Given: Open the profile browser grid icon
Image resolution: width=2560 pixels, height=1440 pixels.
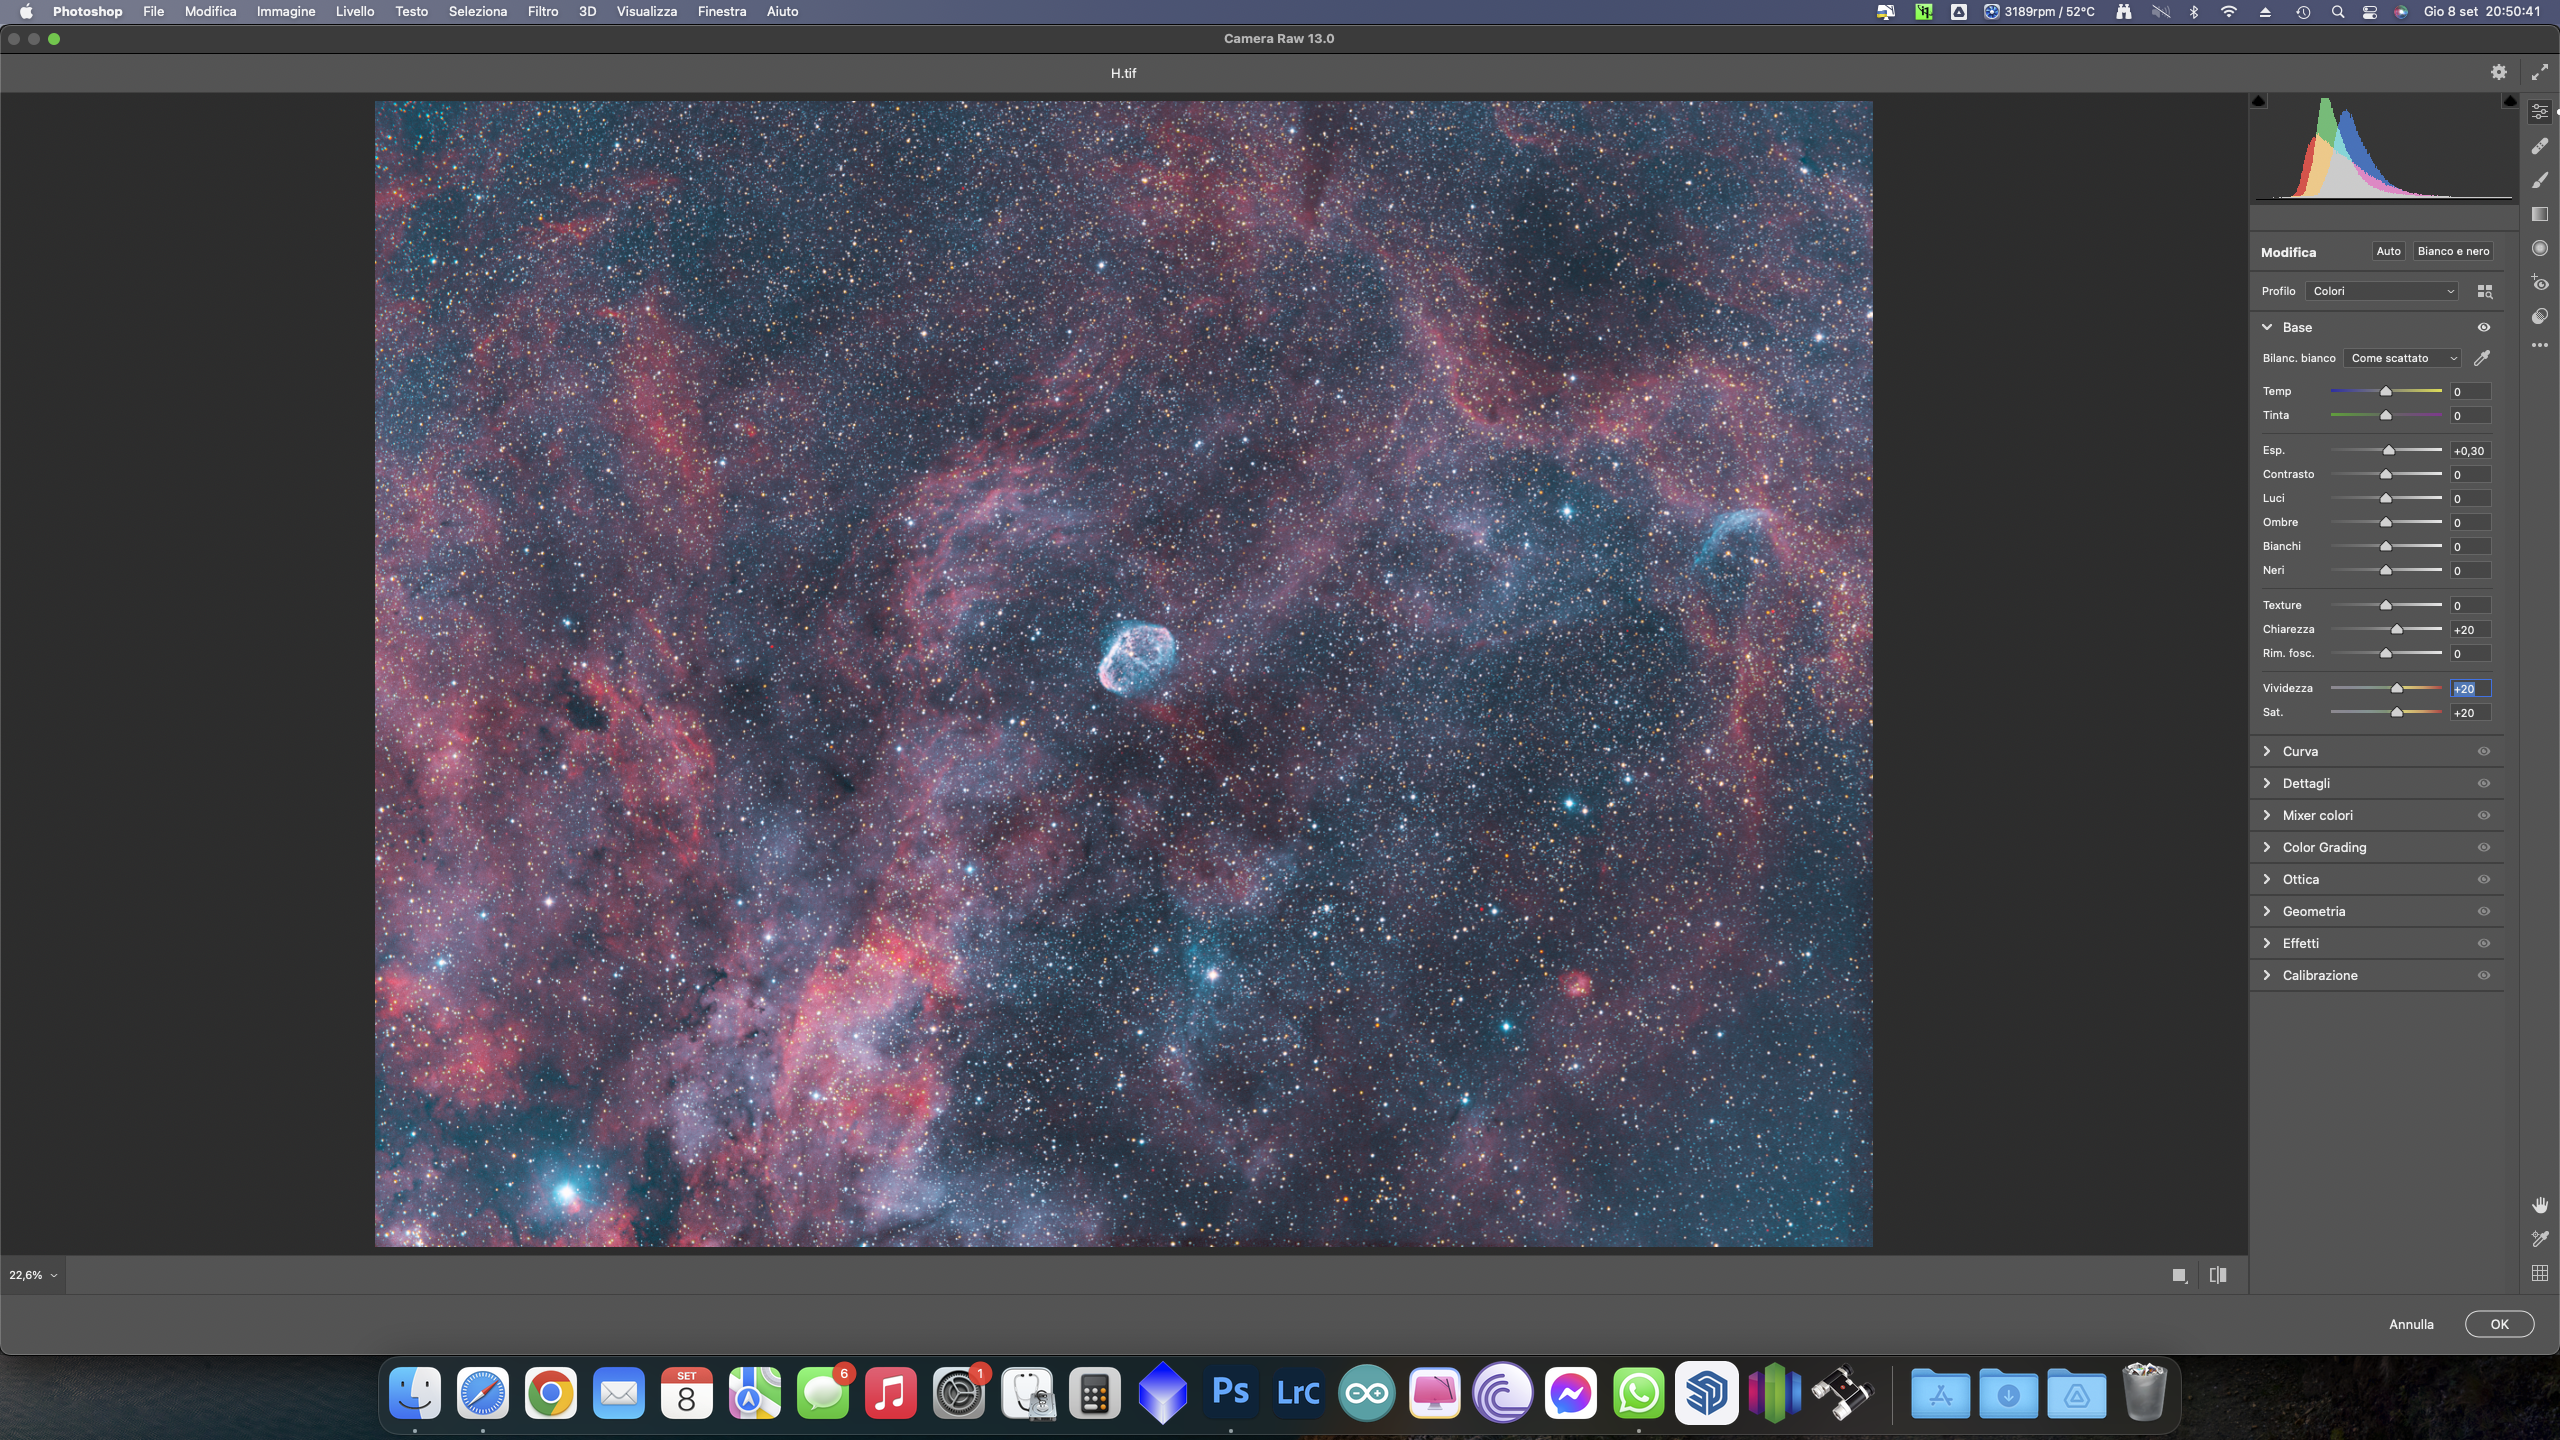Looking at the screenshot, I should 2485,291.
